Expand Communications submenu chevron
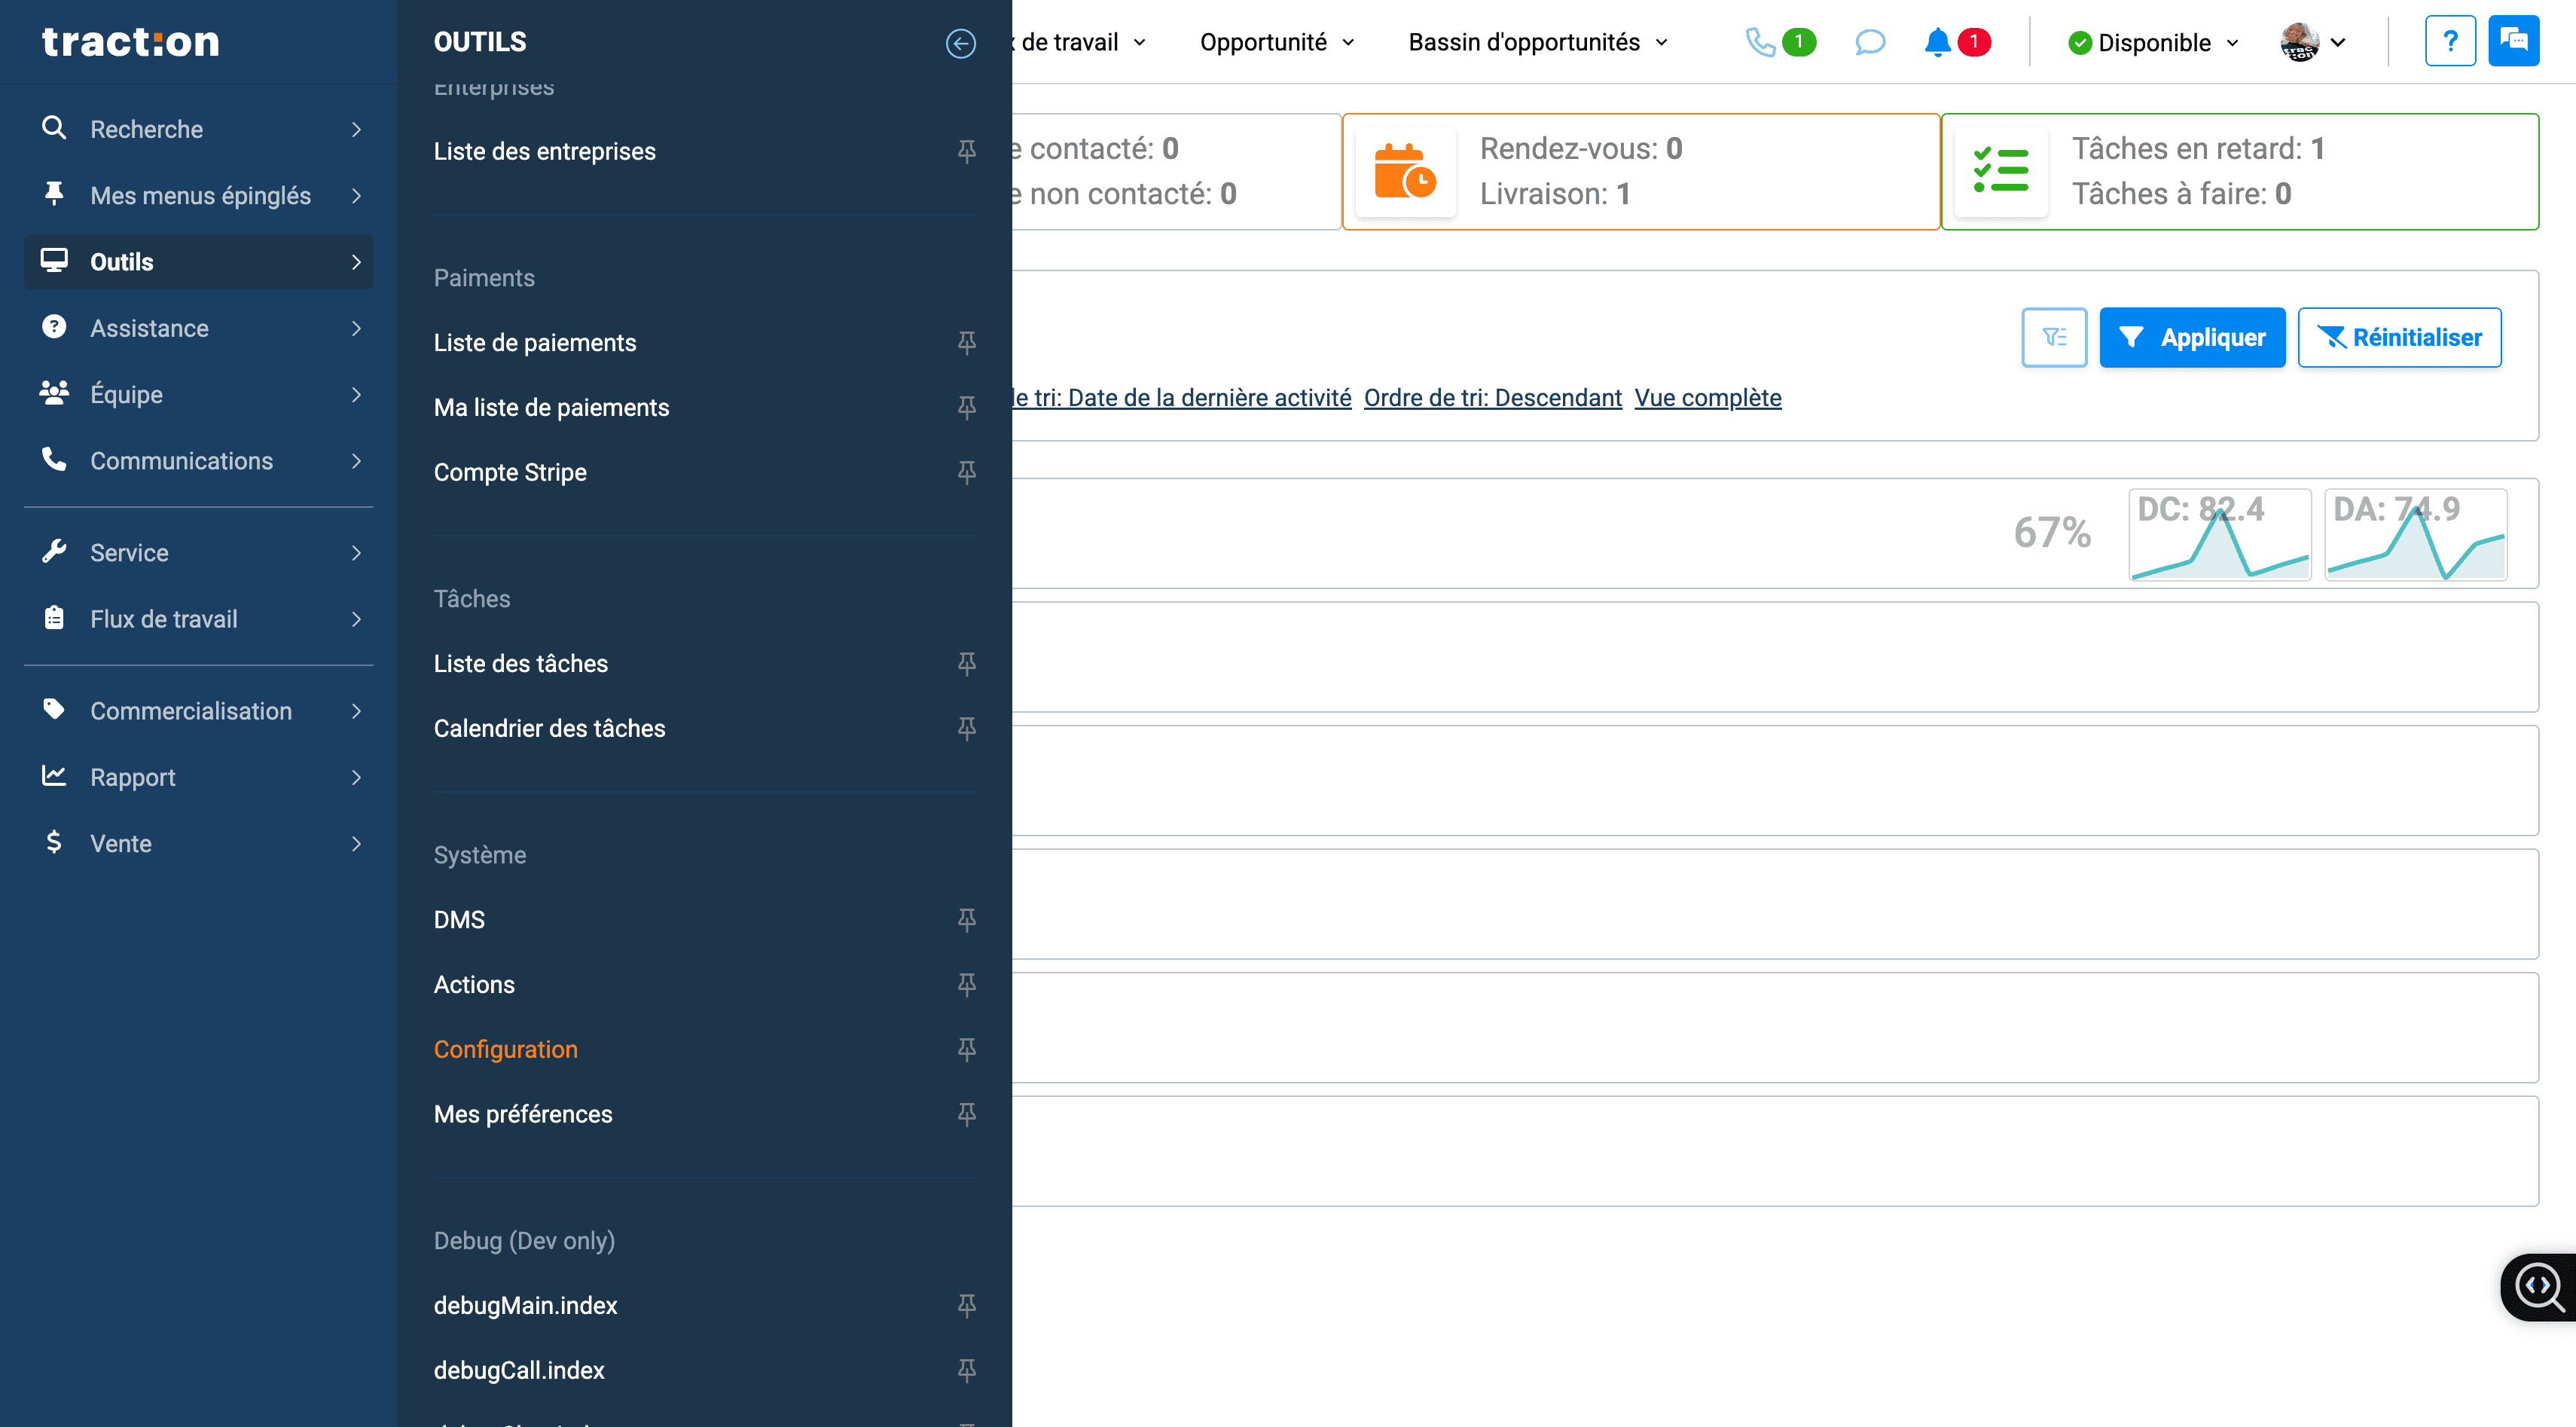 click(356, 461)
